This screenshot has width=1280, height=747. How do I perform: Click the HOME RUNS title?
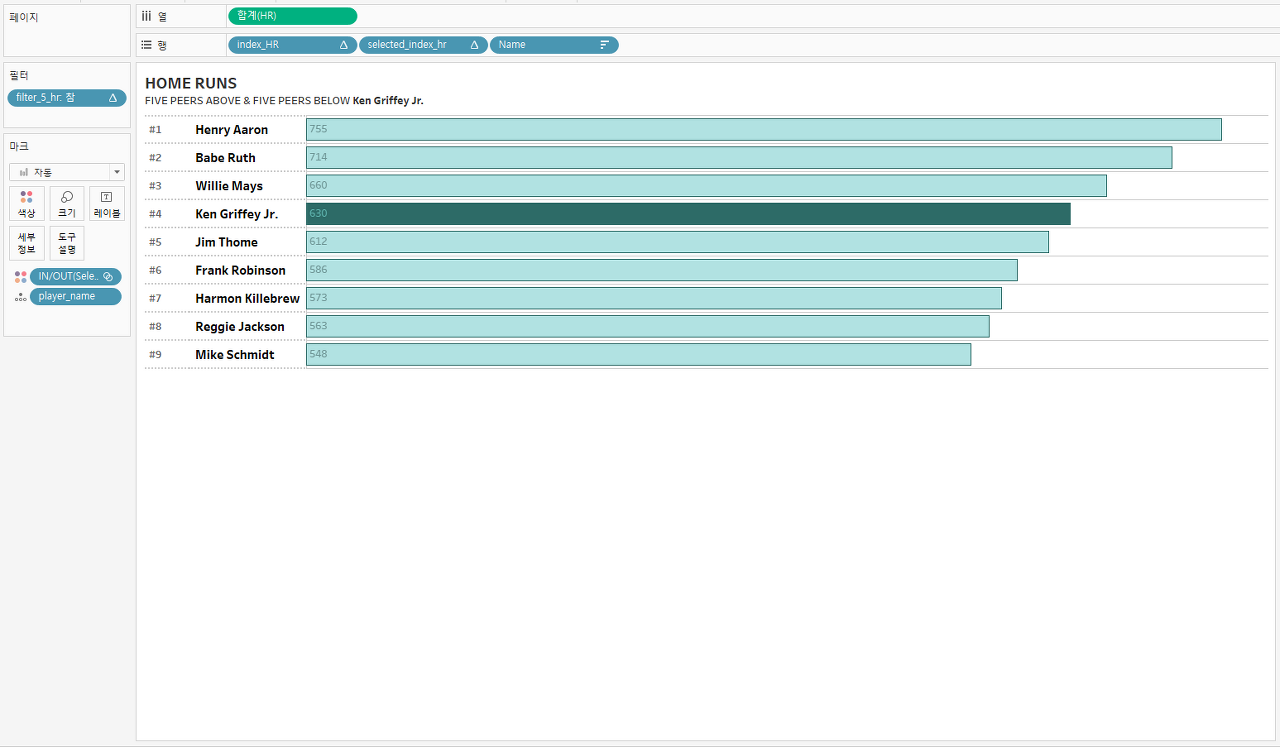(x=191, y=84)
